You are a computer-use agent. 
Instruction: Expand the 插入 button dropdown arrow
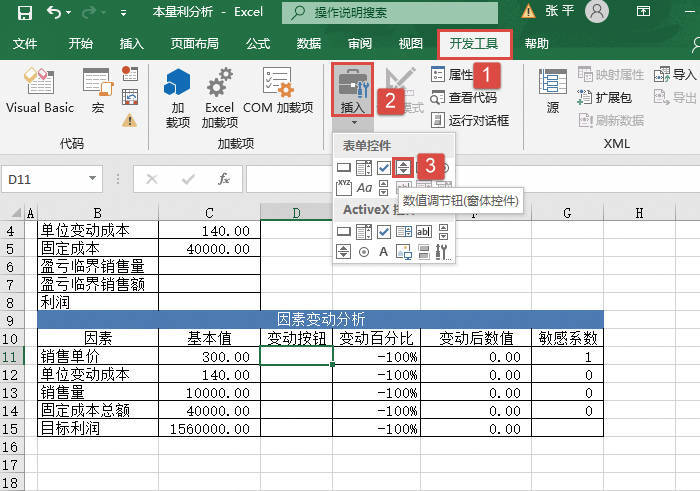pos(354,122)
